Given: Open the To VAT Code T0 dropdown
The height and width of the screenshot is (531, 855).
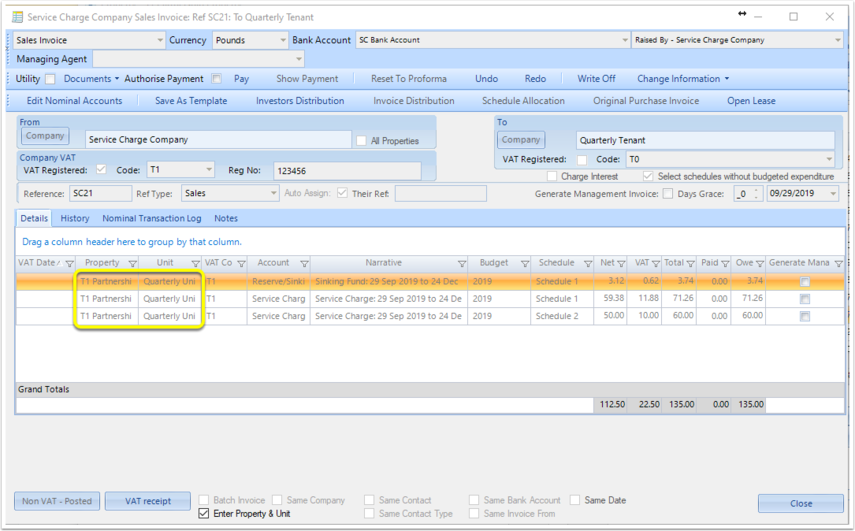Looking at the screenshot, I should click(829, 159).
